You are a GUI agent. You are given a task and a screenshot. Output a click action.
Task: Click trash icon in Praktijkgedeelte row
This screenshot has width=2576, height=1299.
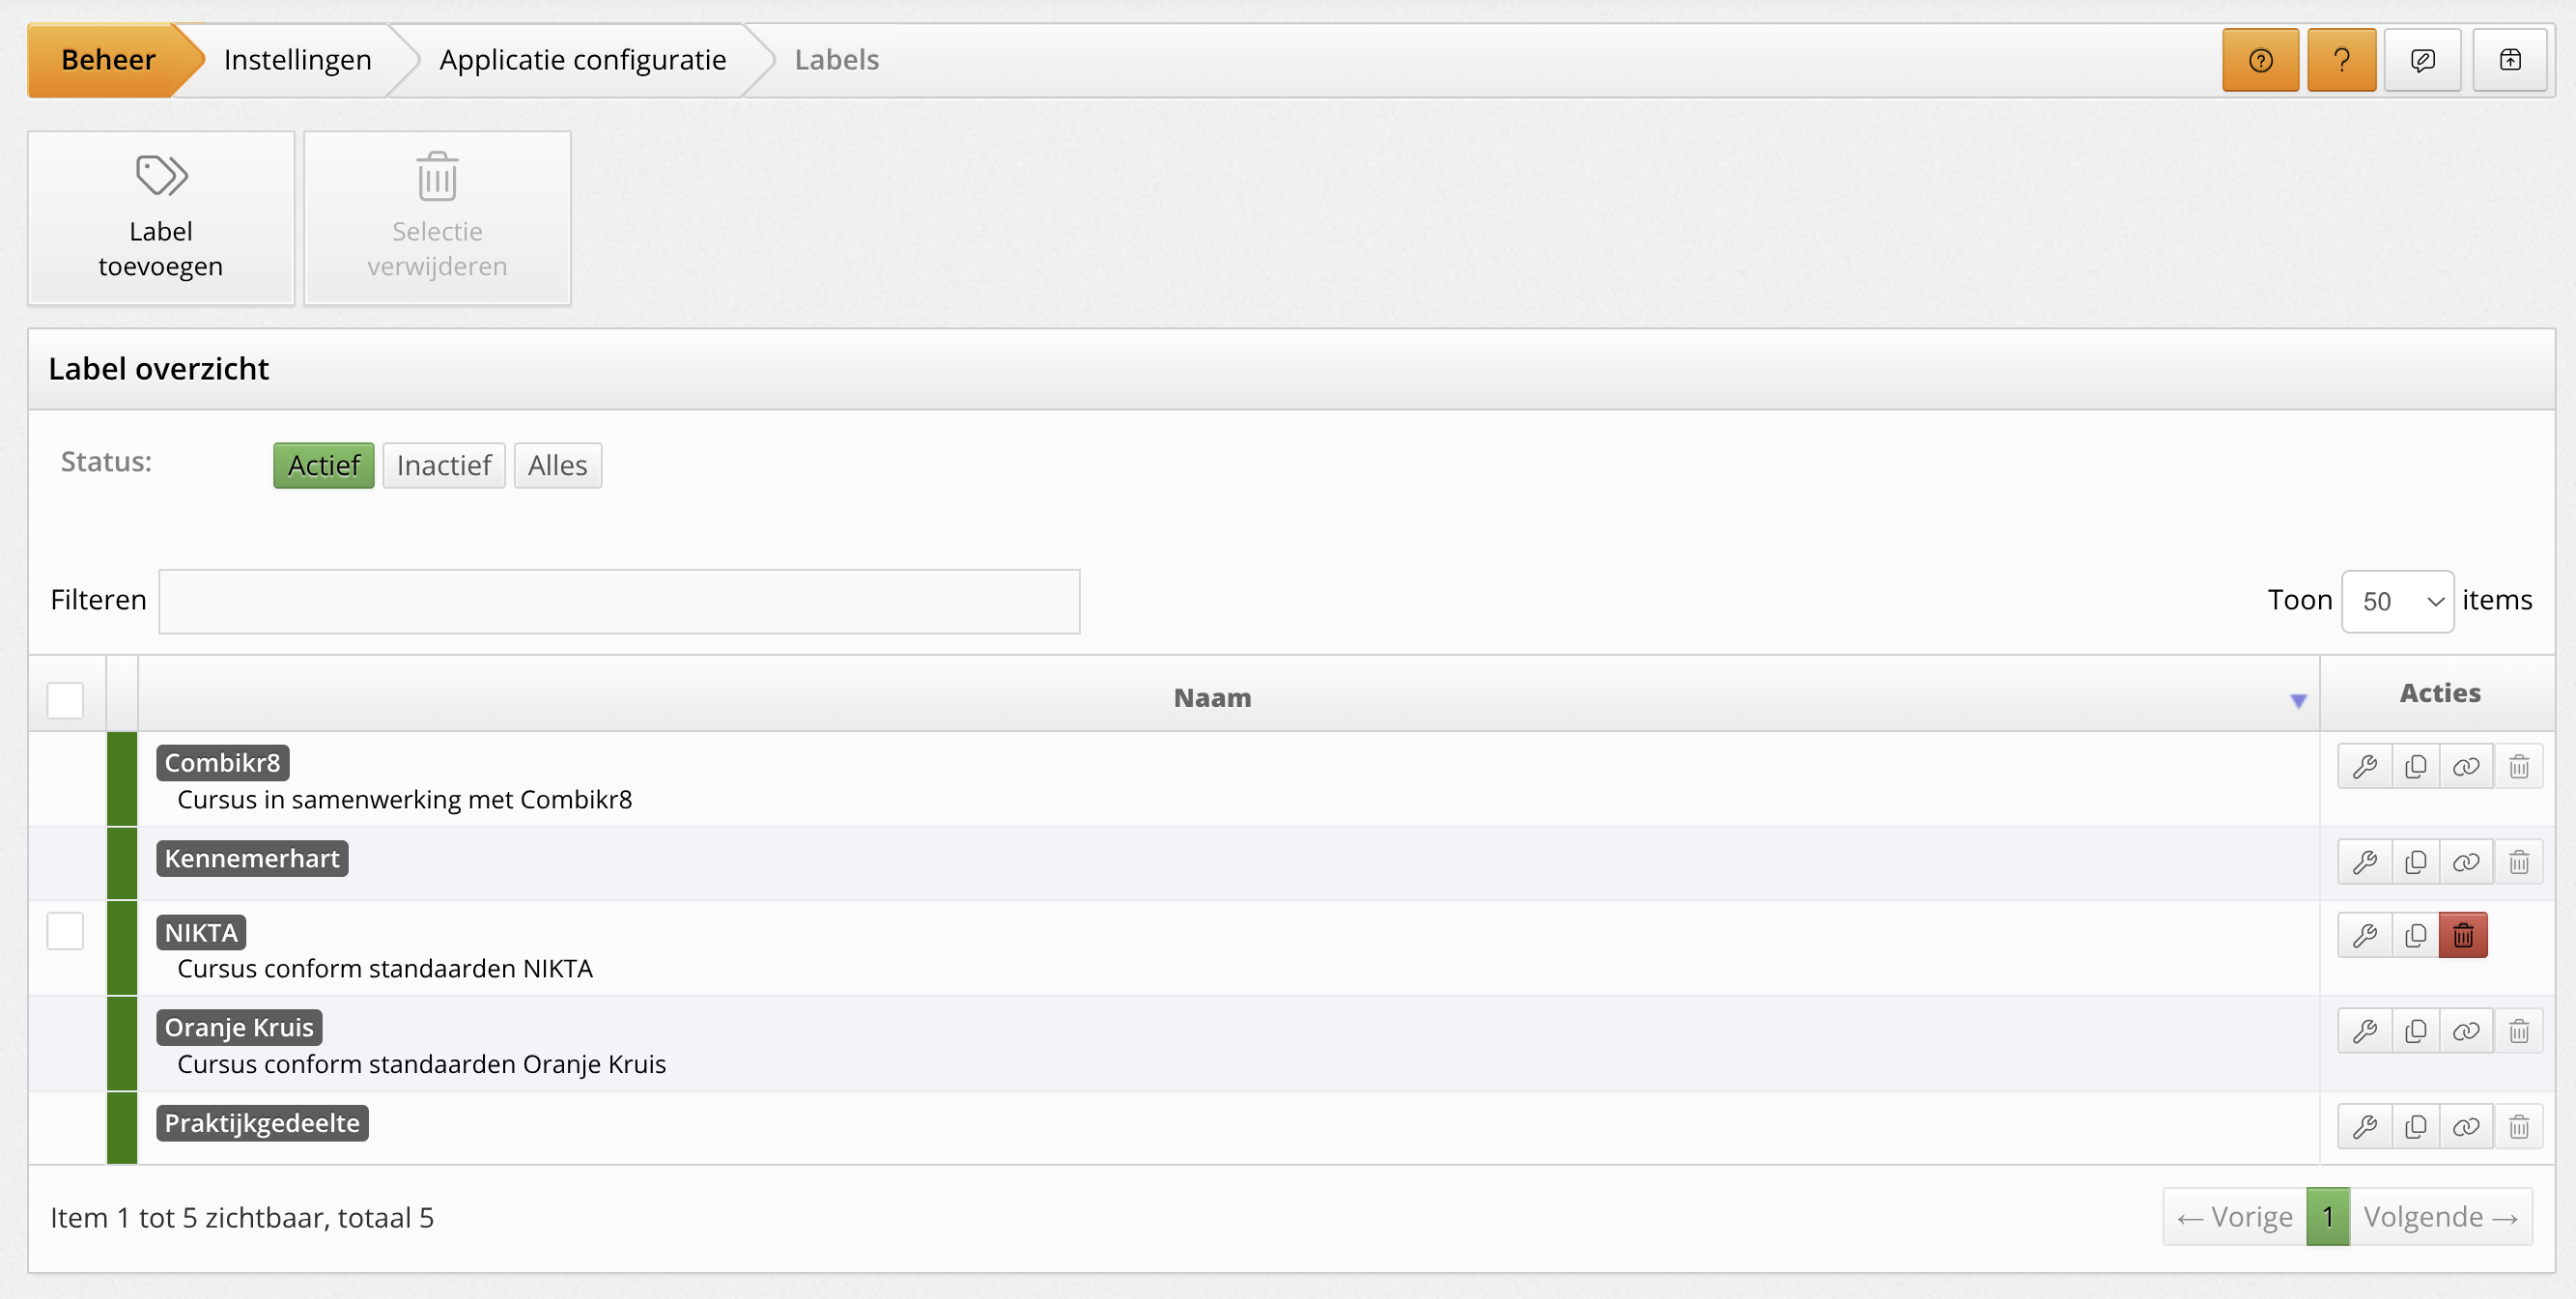point(2518,1127)
